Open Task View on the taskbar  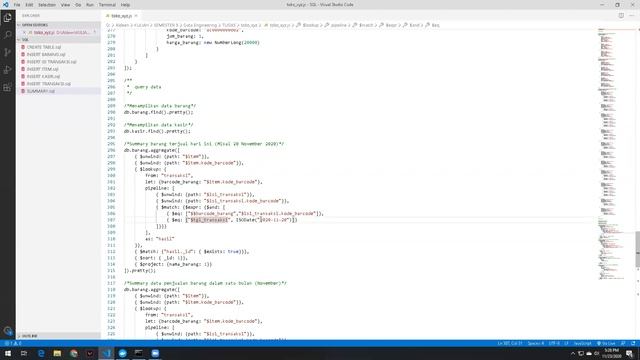(24, 353)
